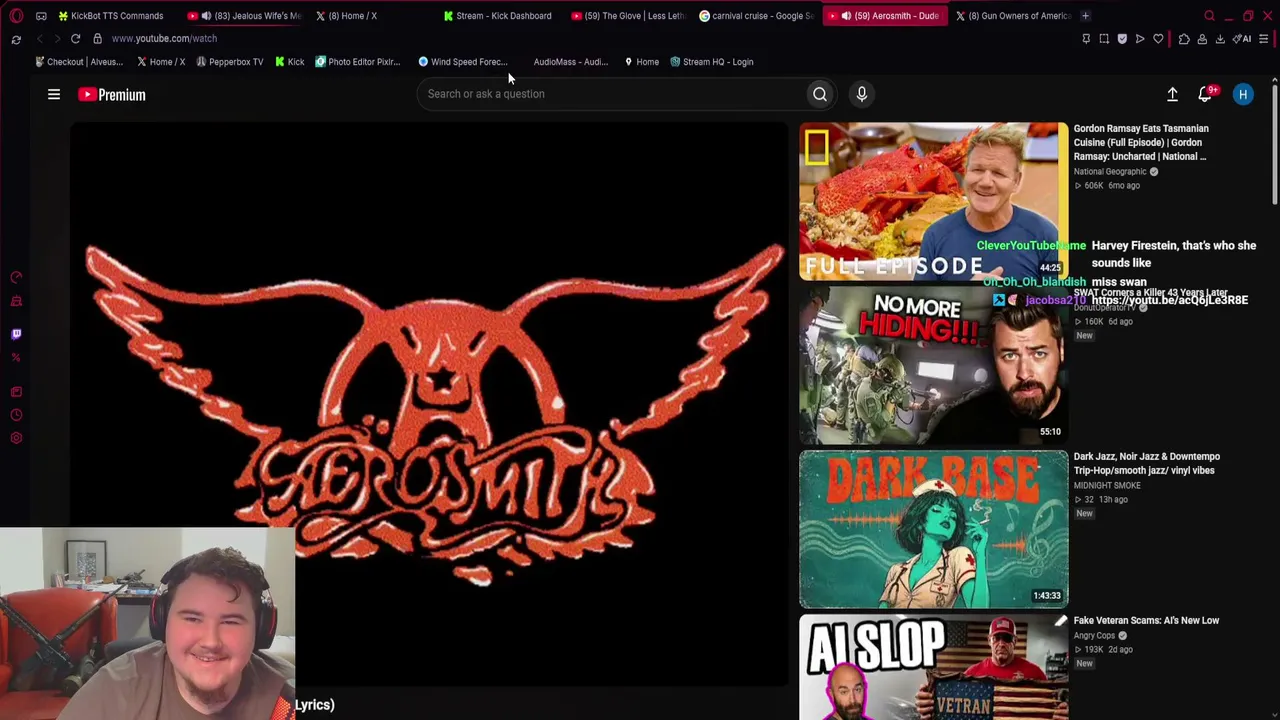Open a new browser tab
Screen dimensions: 1280x720
1085,16
